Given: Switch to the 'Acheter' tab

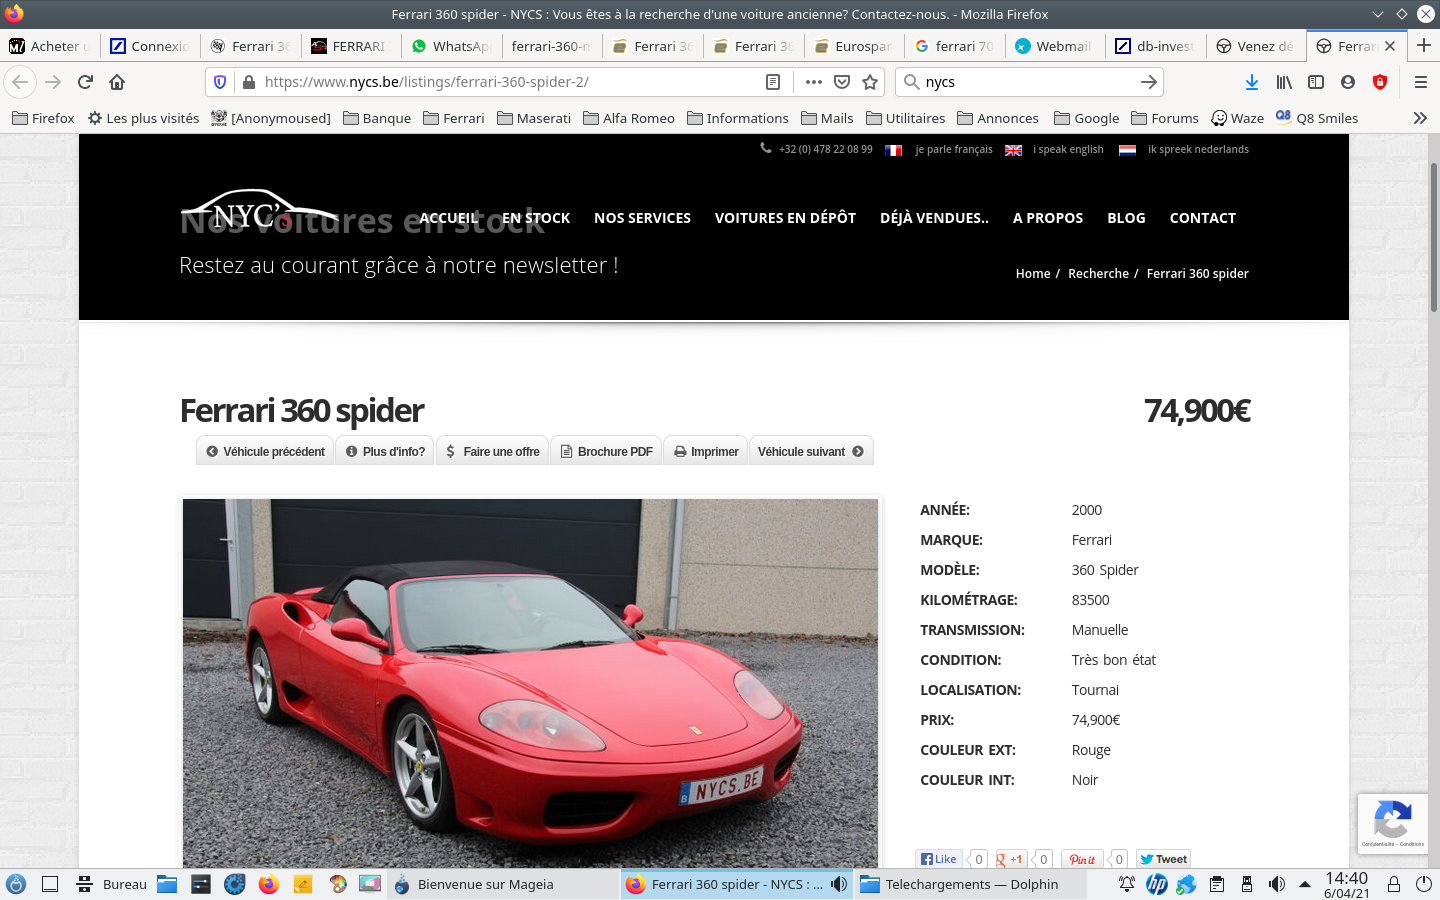Looking at the screenshot, I should (x=49, y=46).
